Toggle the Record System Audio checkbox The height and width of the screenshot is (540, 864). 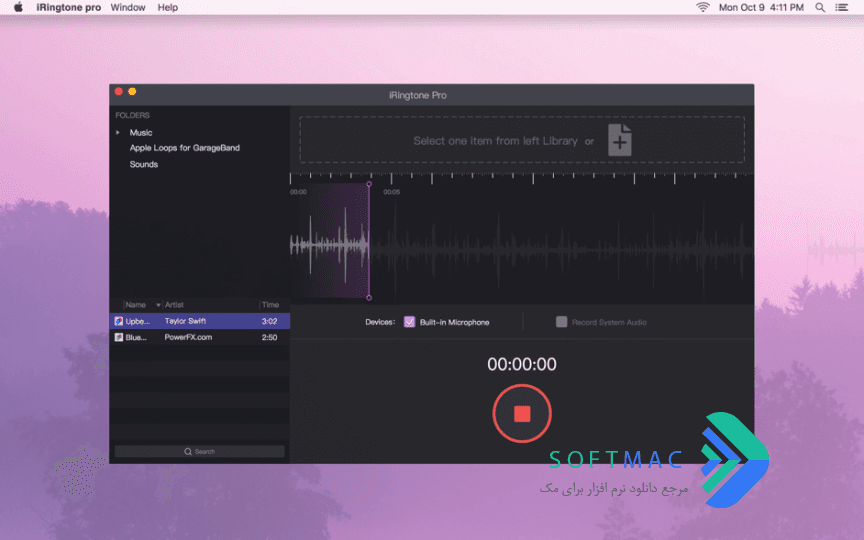point(561,322)
